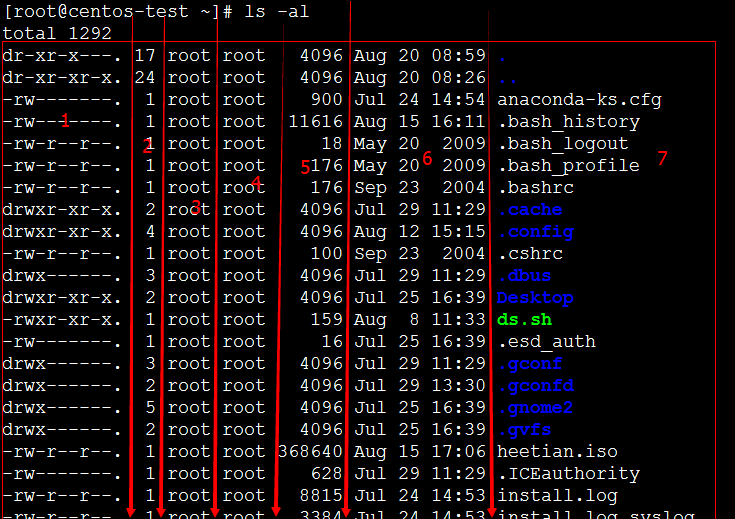Select the .gconfd directory name

coord(536,386)
